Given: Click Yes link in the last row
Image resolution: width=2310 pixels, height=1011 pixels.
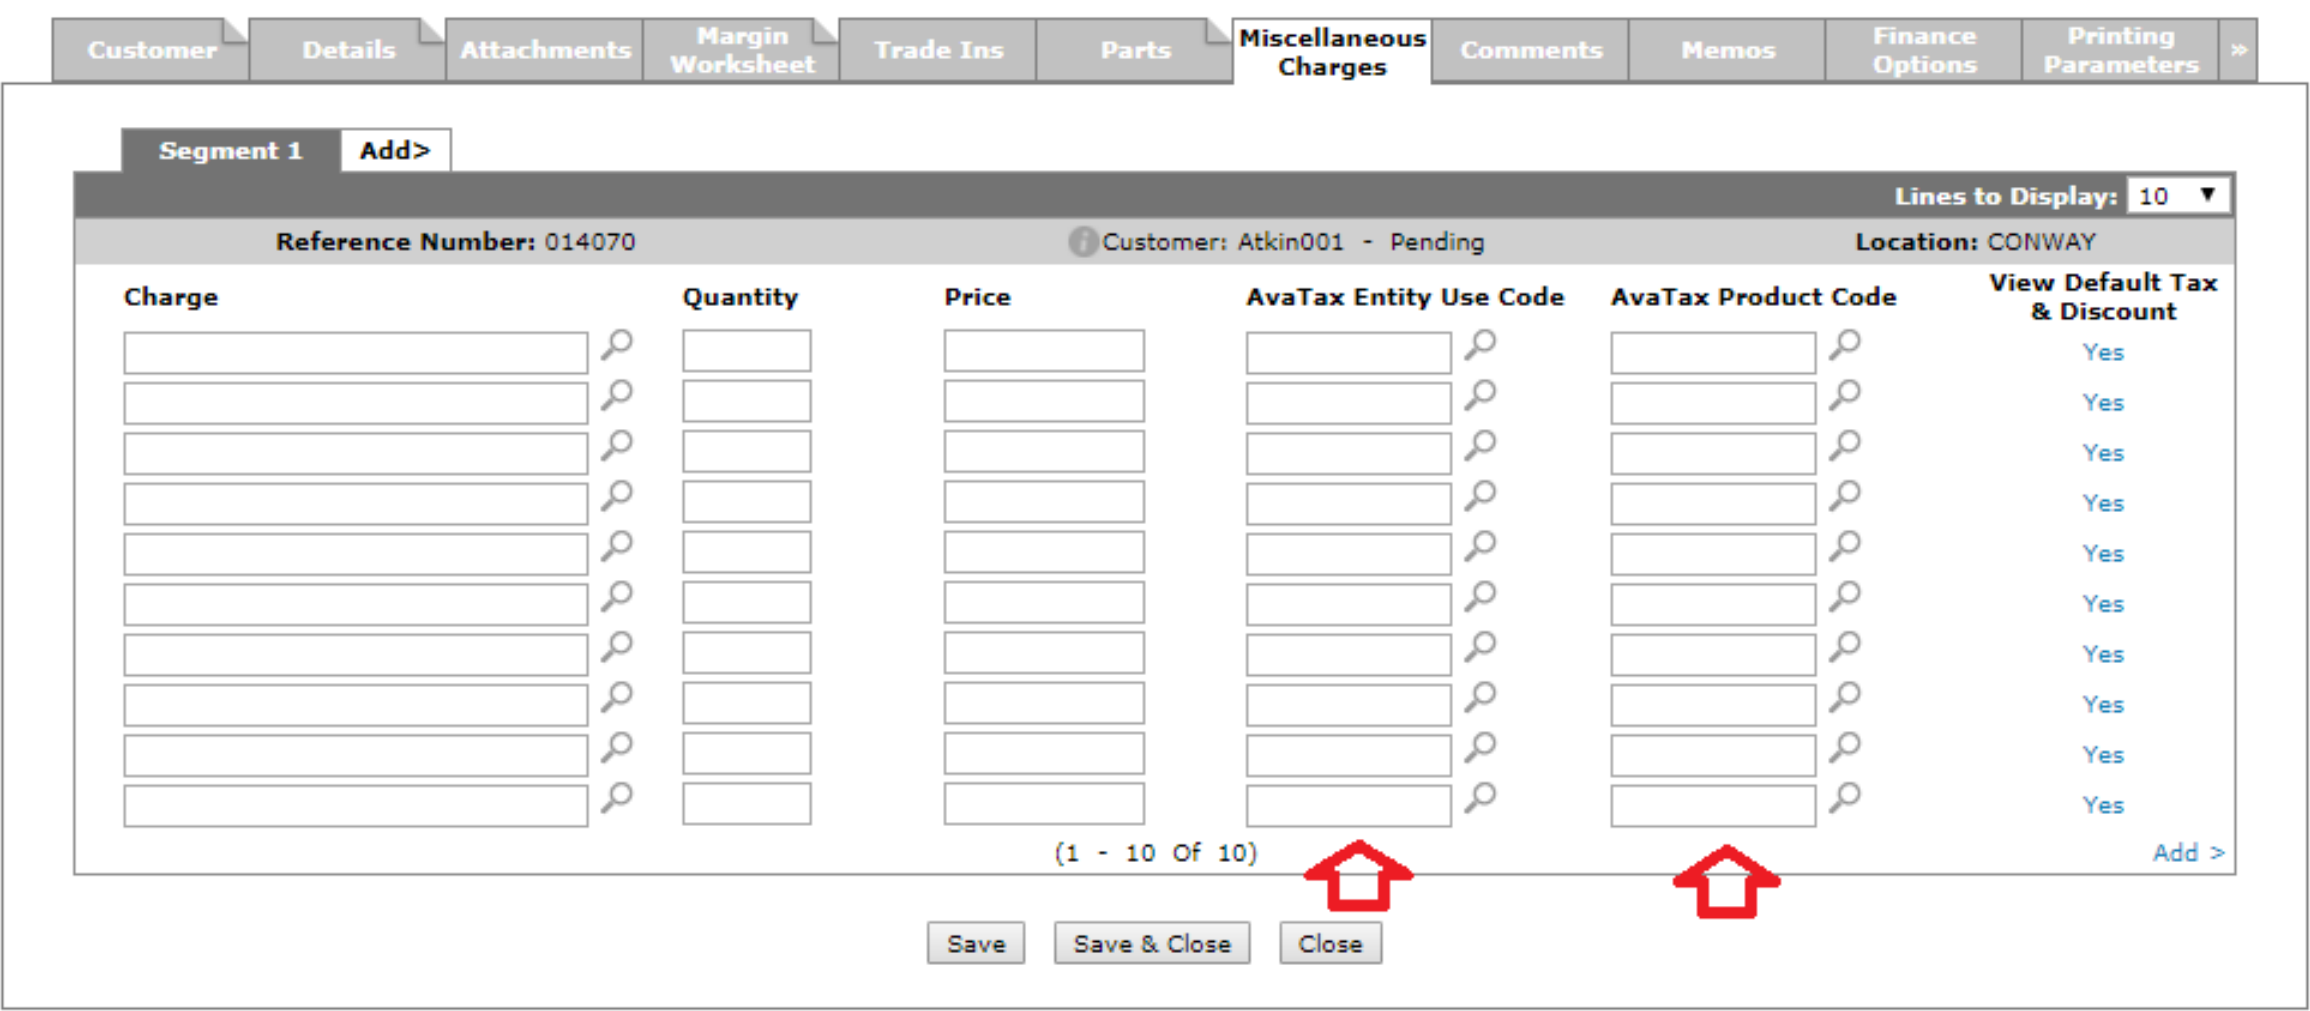Looking at the screenshot, I should point(2103,805).
